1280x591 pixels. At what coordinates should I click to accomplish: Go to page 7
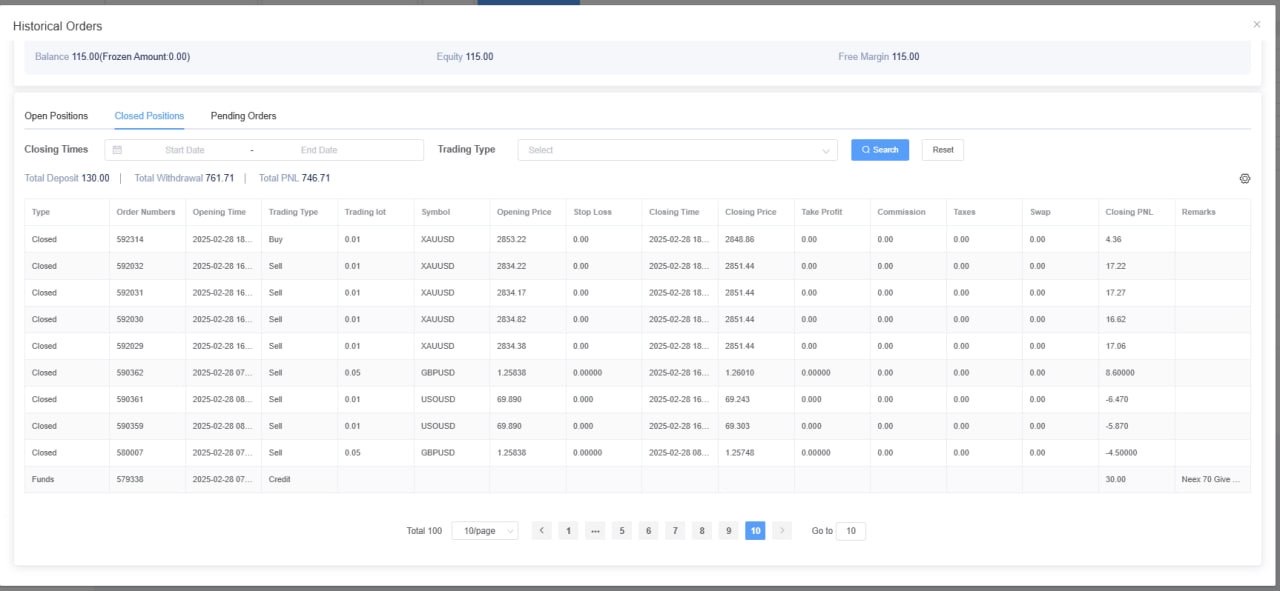(x=675, y=531)
